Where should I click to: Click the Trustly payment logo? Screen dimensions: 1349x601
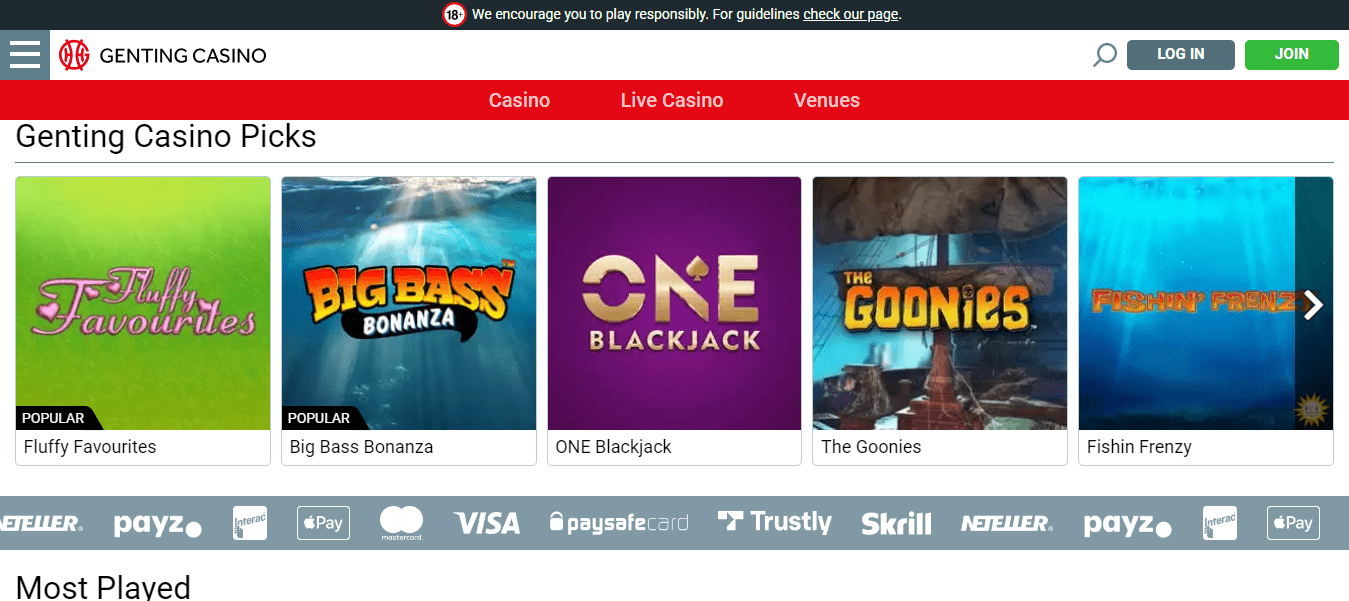775,522
